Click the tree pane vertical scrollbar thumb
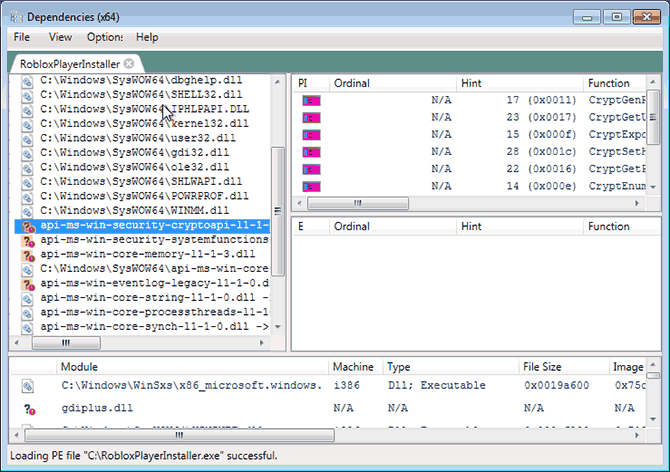This screenshot has width=670, height=472. (x=278, y=211)
